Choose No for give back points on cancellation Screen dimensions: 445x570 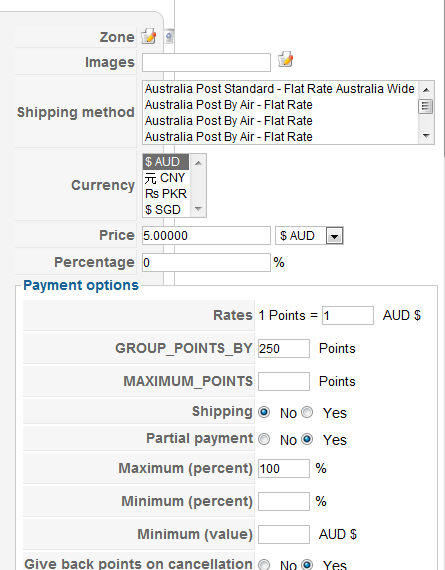tap(264, 565)
